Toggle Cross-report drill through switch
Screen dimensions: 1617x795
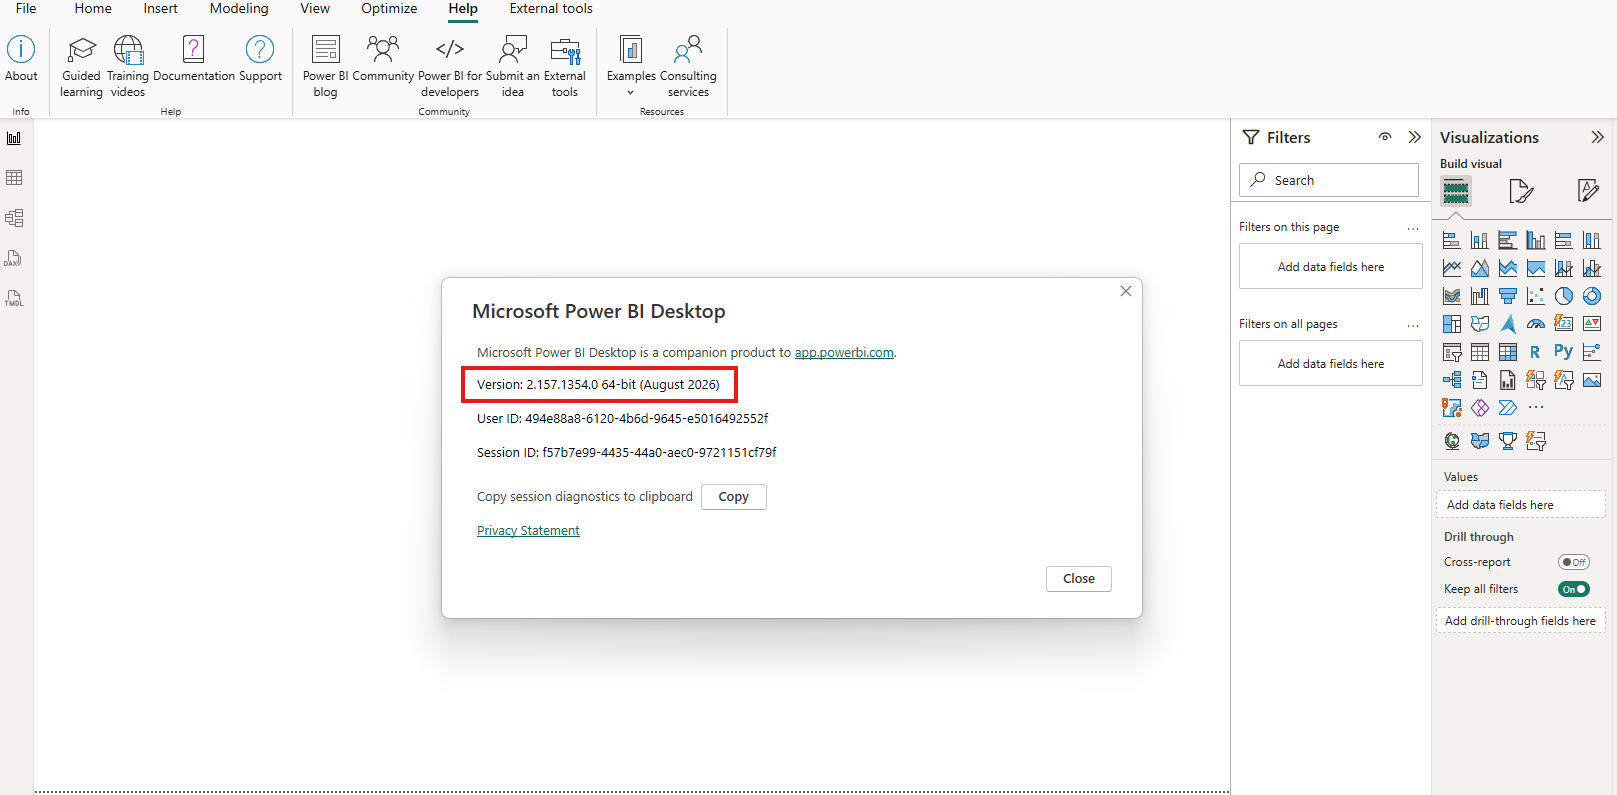[x=1574, y=562]
